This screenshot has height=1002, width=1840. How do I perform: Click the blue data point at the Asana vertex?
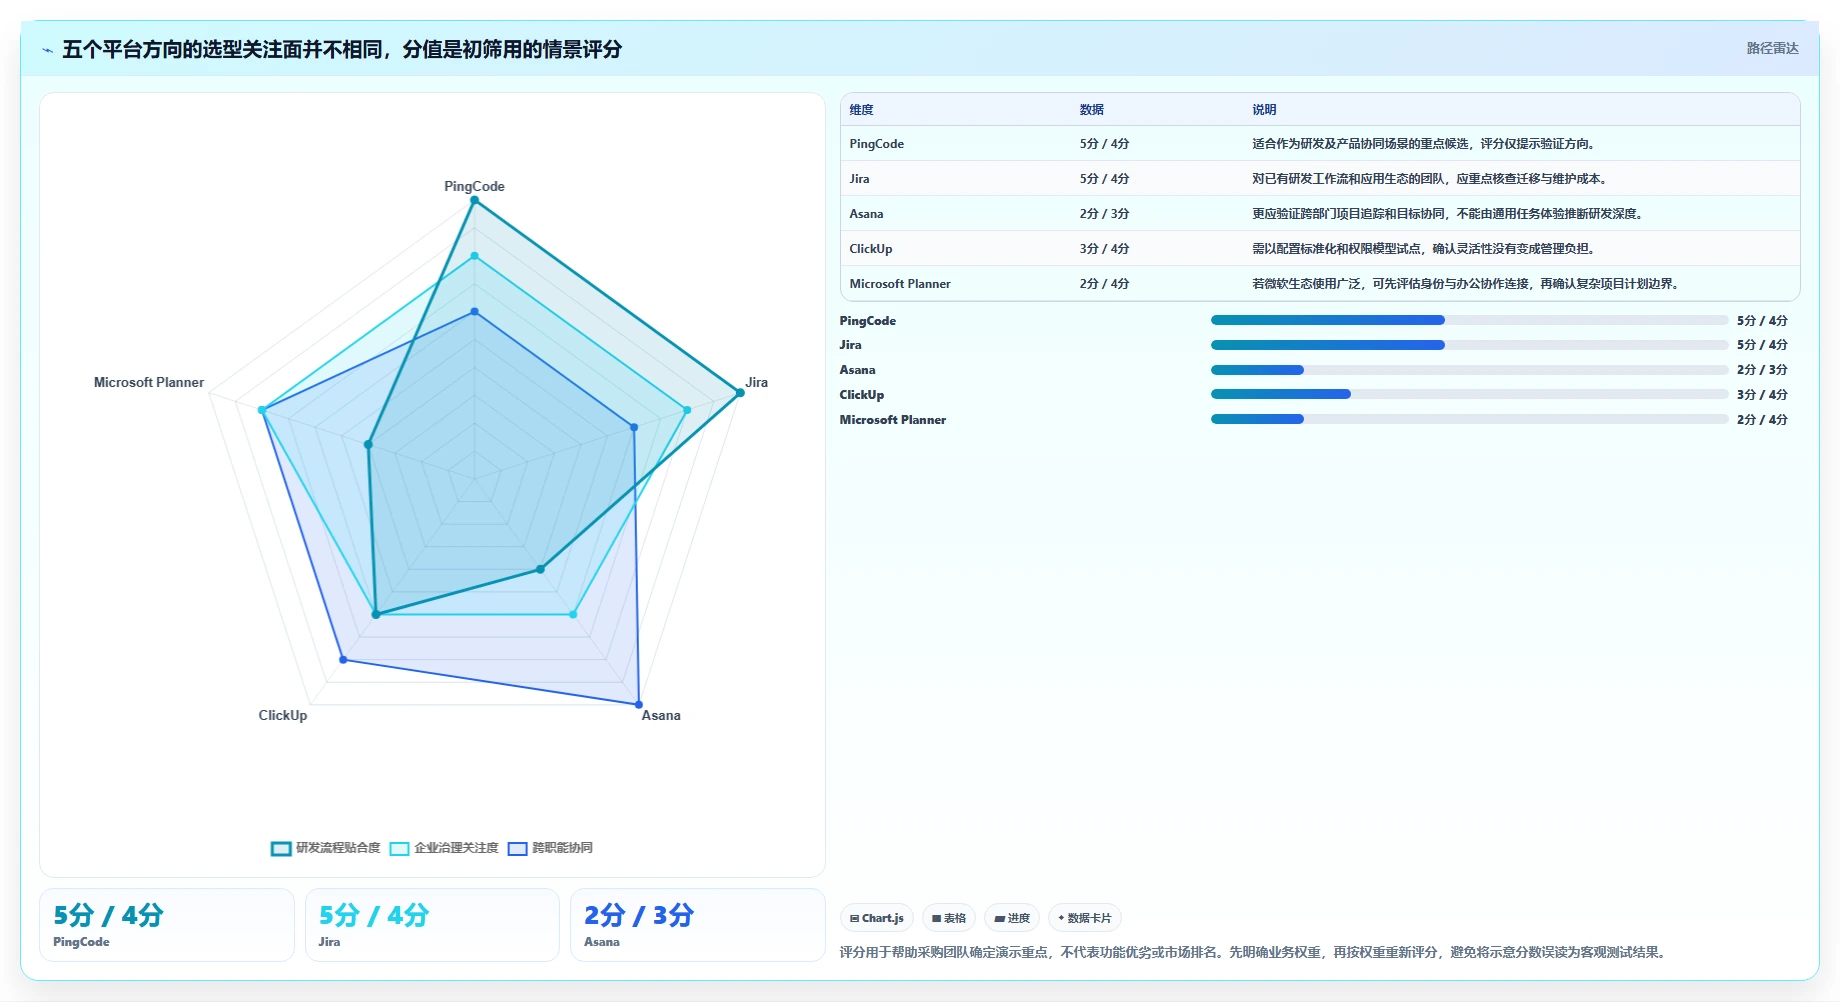point(639,705)
